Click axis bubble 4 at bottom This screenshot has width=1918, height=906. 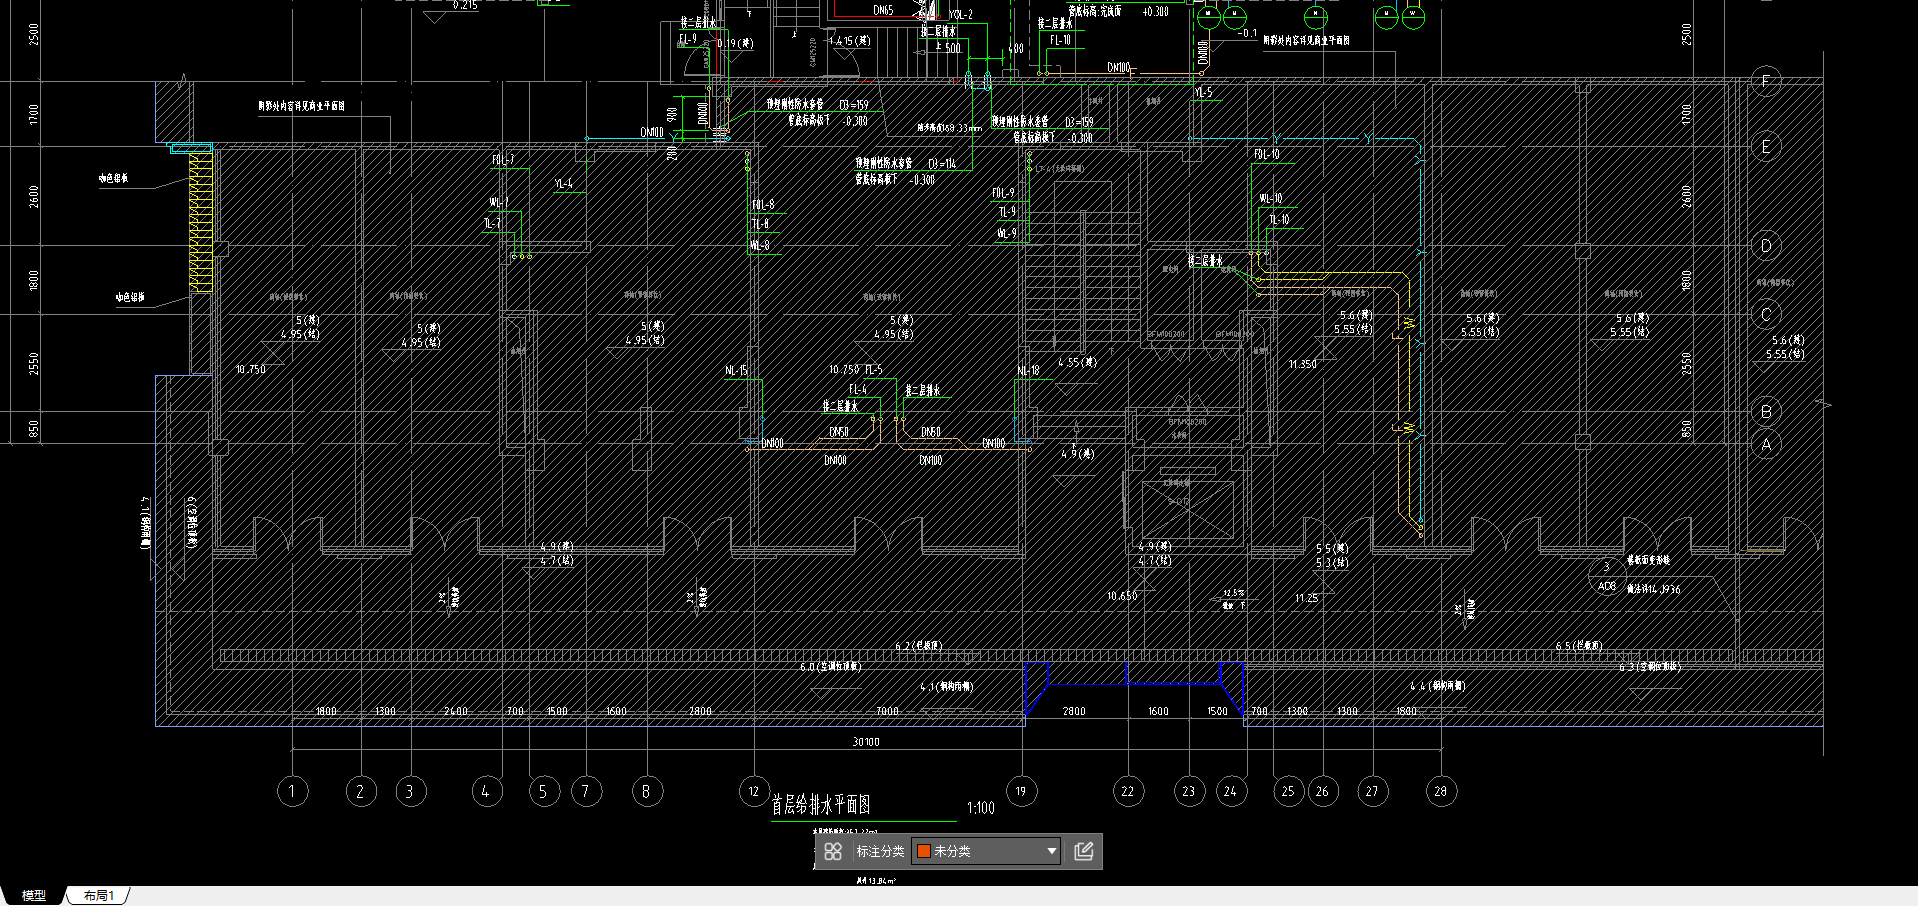(487, 791)
